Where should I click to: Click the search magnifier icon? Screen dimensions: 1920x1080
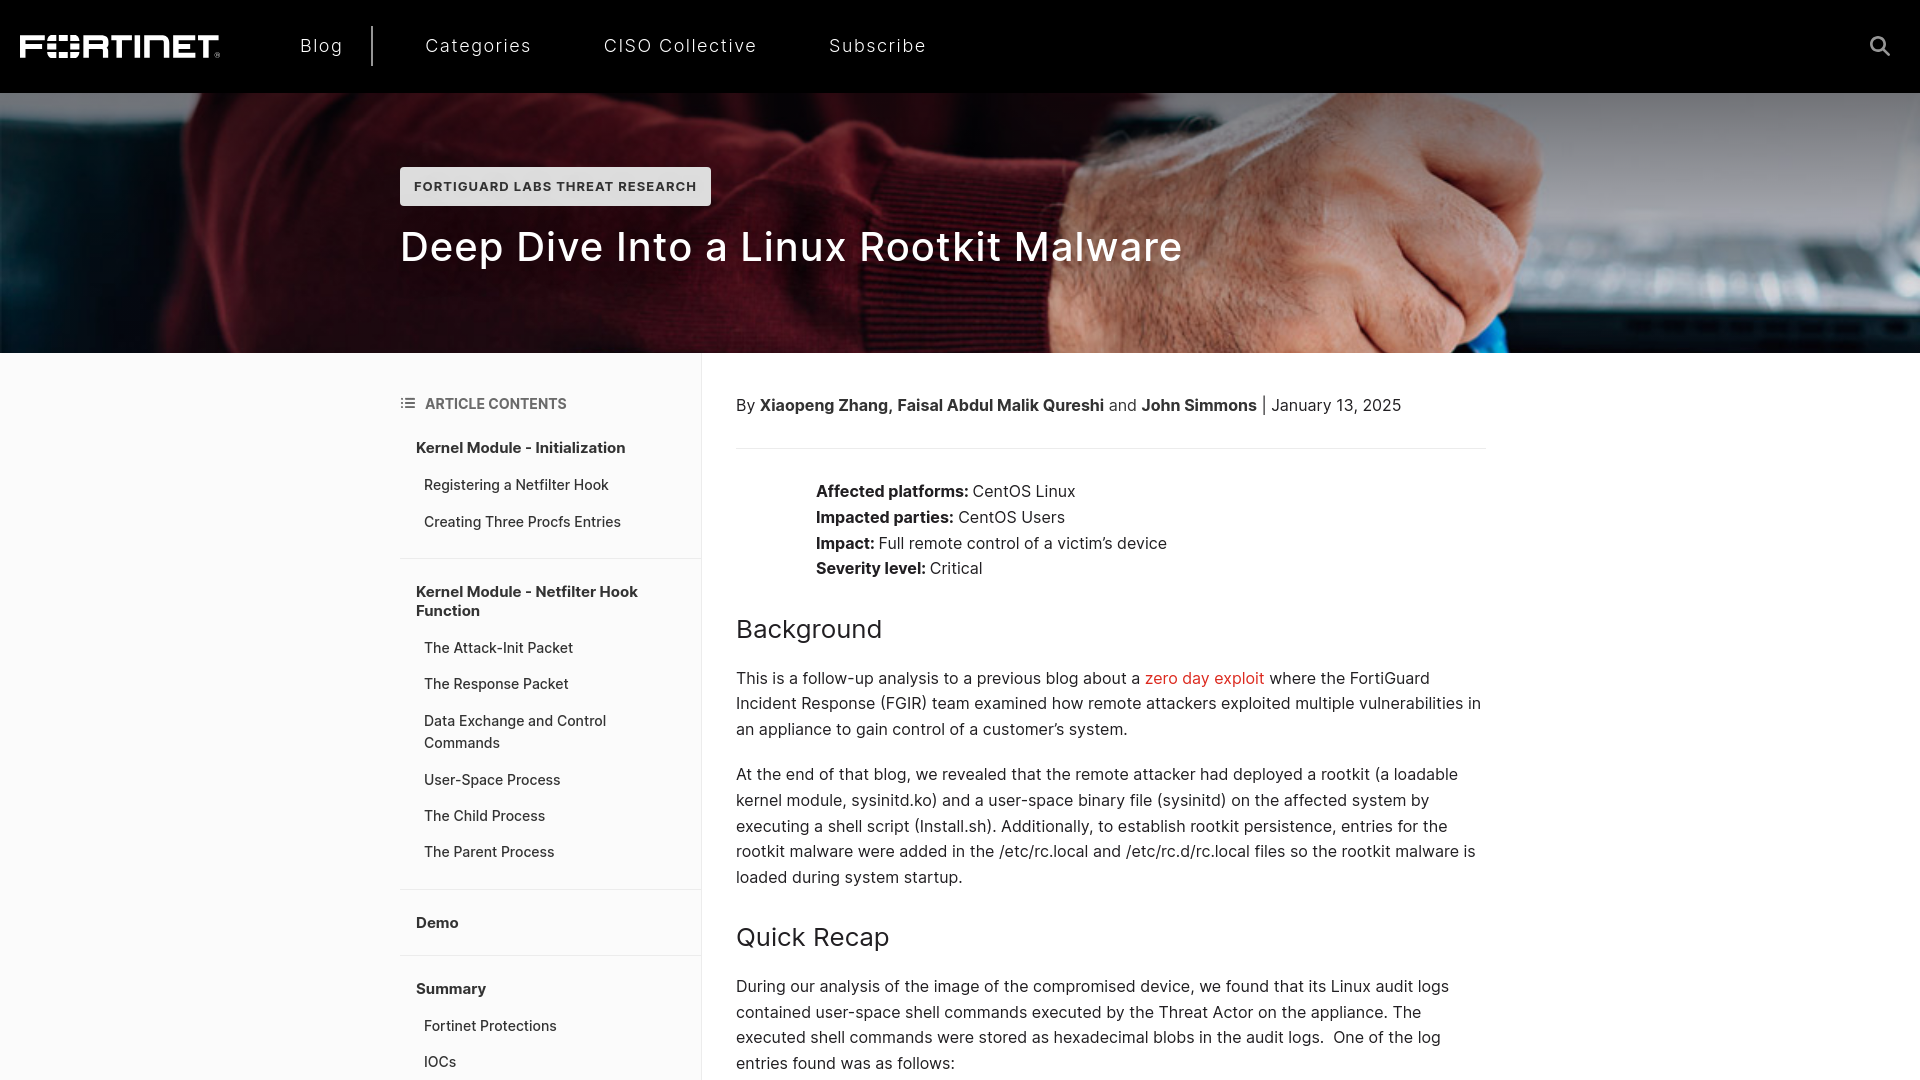1879,46
